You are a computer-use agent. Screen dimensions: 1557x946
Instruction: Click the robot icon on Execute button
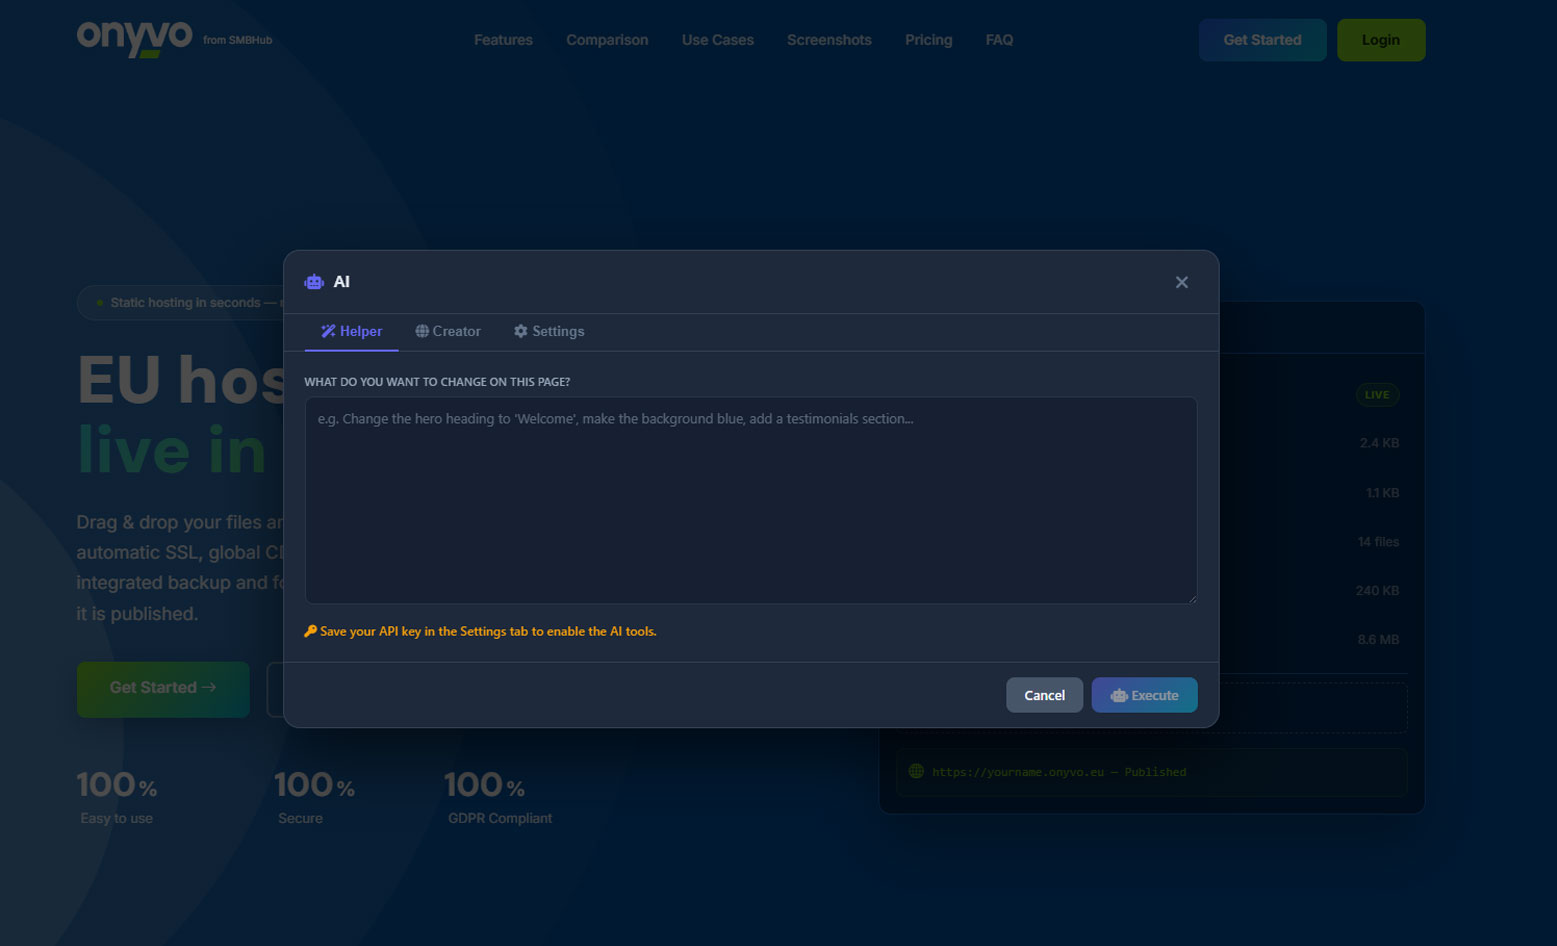1119,696
